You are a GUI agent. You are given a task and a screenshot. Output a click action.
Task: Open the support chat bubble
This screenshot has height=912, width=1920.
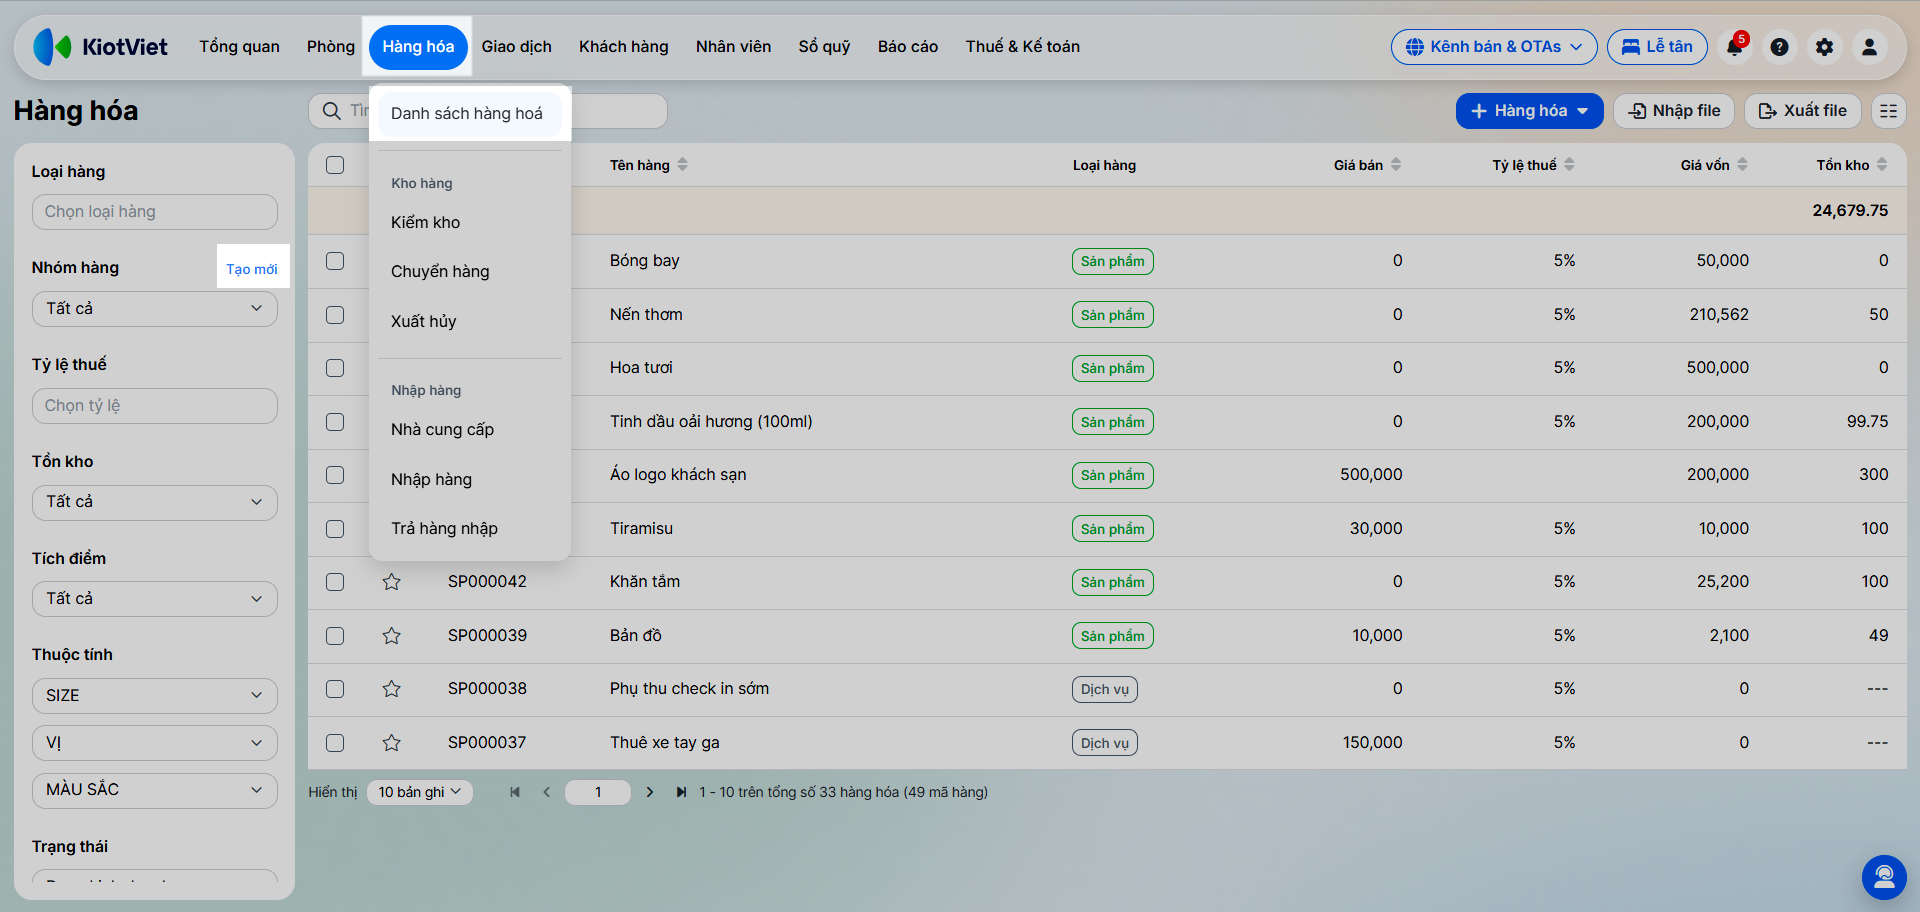point(1884,877)
